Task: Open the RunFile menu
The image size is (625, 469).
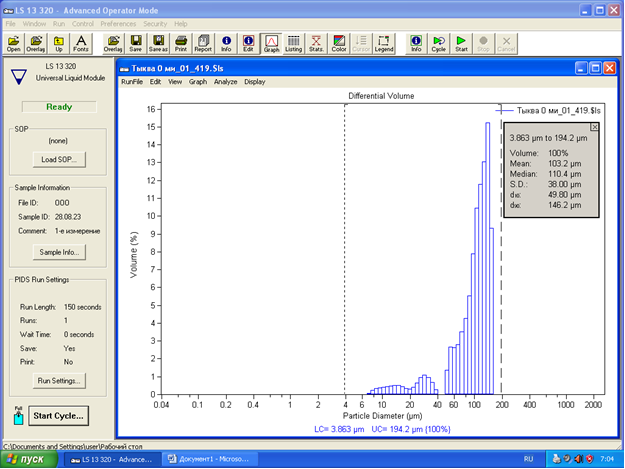Action: tap(131, 81)
